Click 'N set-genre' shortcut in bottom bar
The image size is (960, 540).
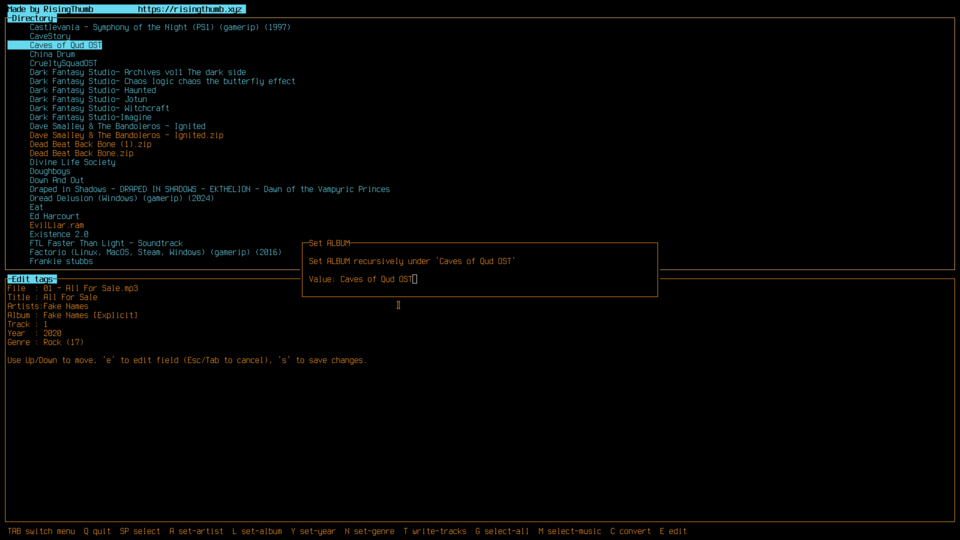[x=369, y=531]
